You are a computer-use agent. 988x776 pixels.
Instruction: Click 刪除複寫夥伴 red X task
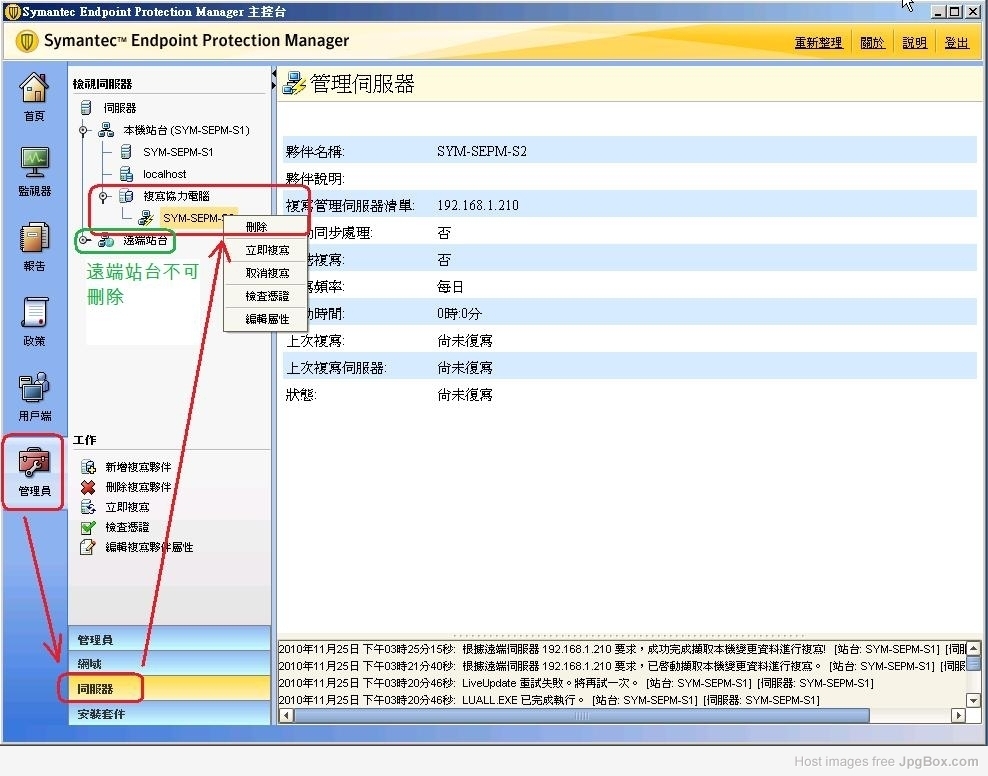click(88, 487)
